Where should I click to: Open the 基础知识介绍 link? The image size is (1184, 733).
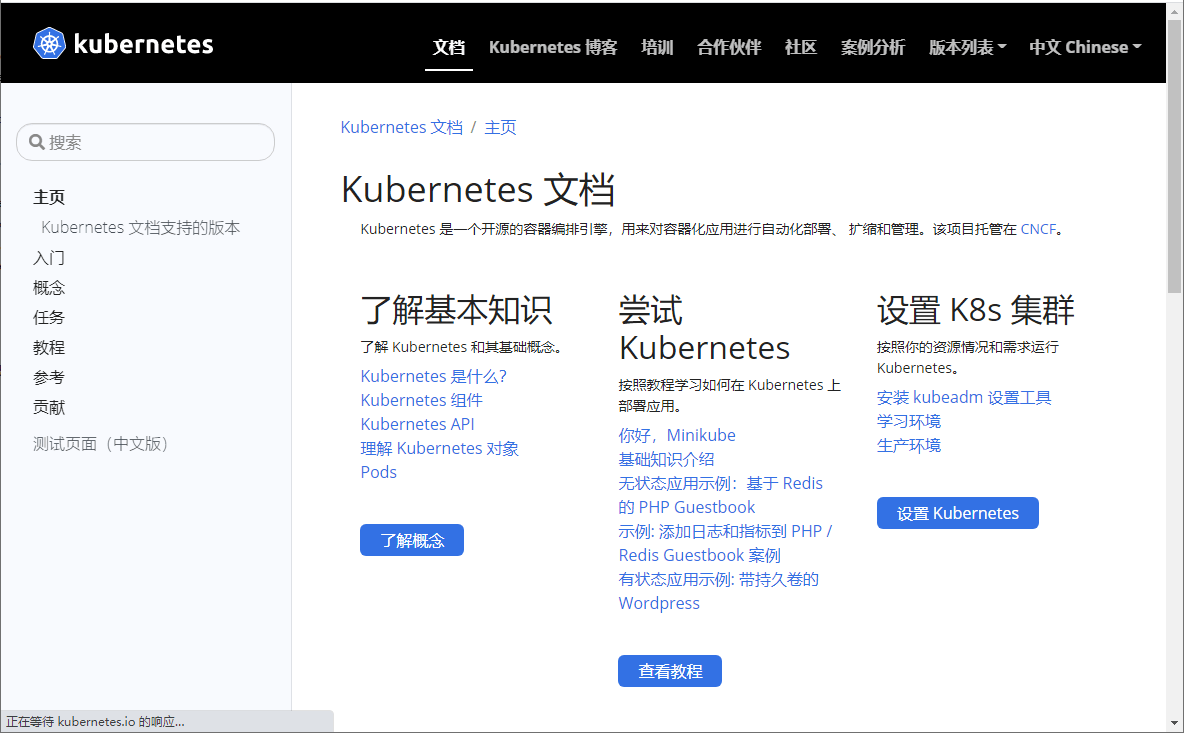pos(666,459)
